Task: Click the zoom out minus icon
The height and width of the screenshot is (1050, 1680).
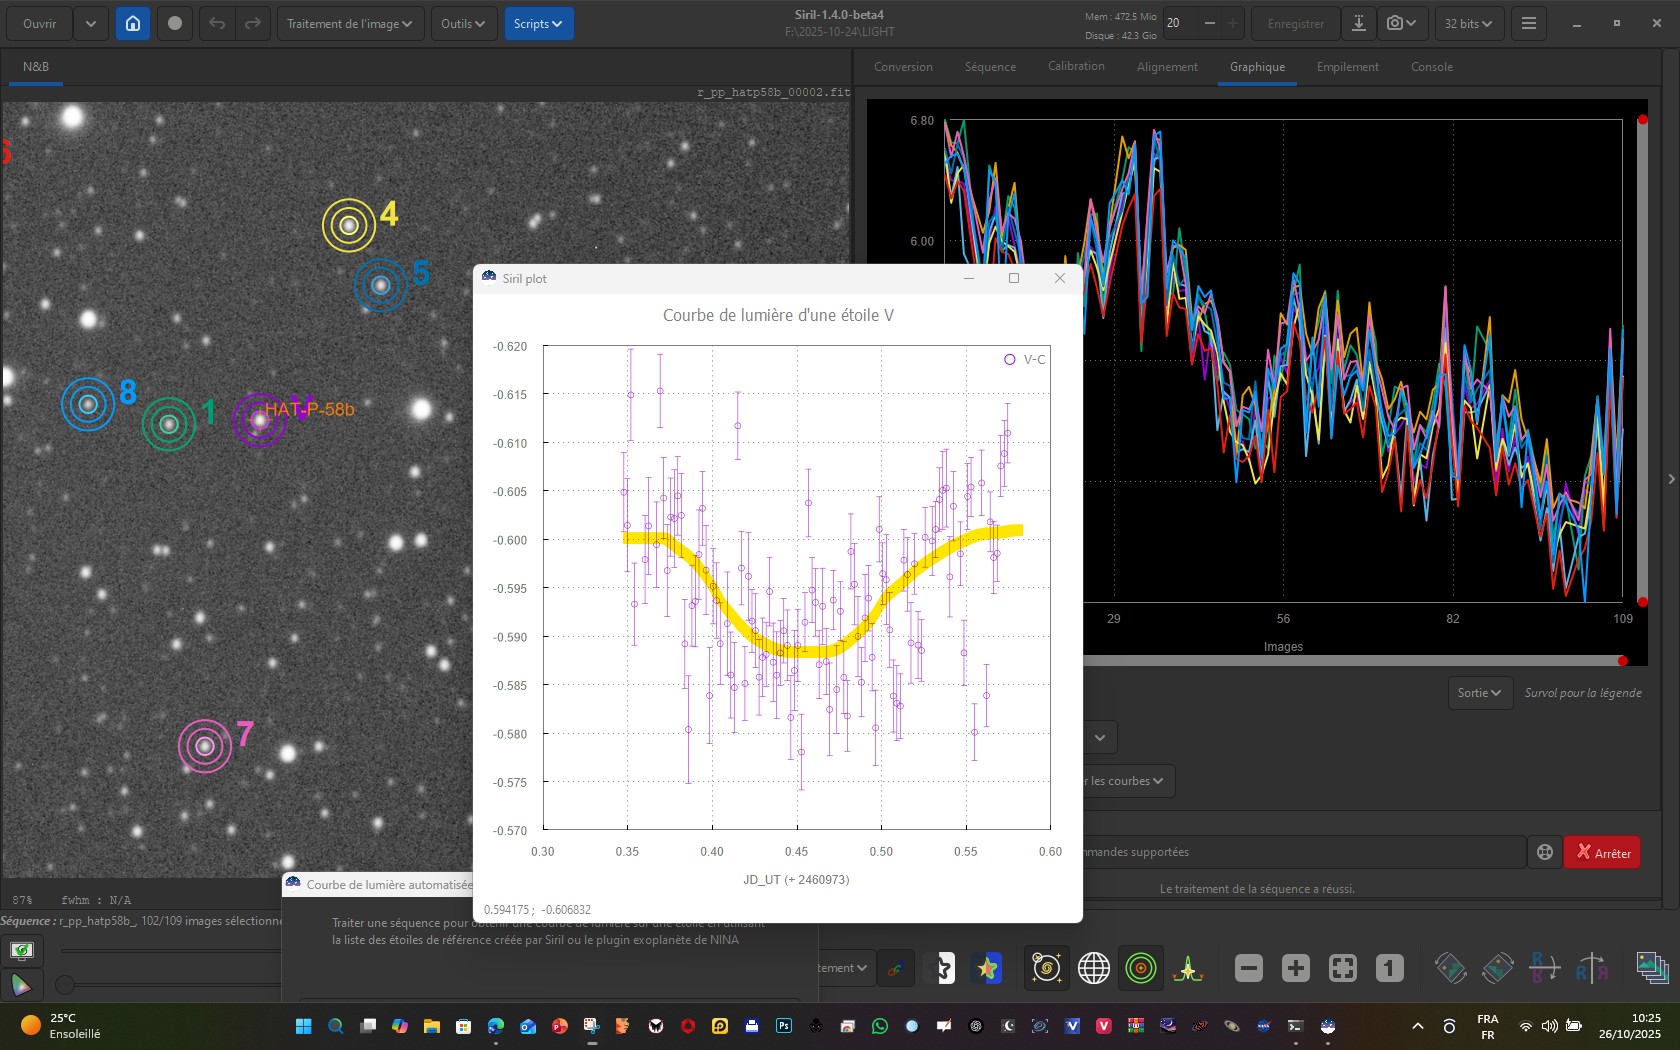Action: [1248, 968]
